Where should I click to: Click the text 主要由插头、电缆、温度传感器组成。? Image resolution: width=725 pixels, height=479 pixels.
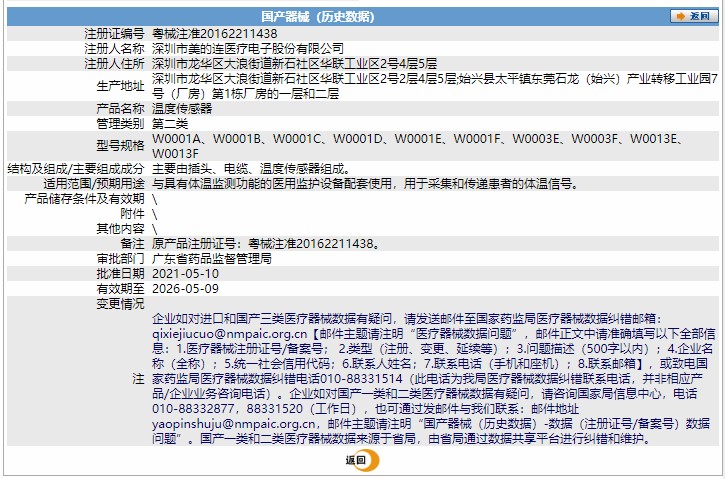pos(251,169)
